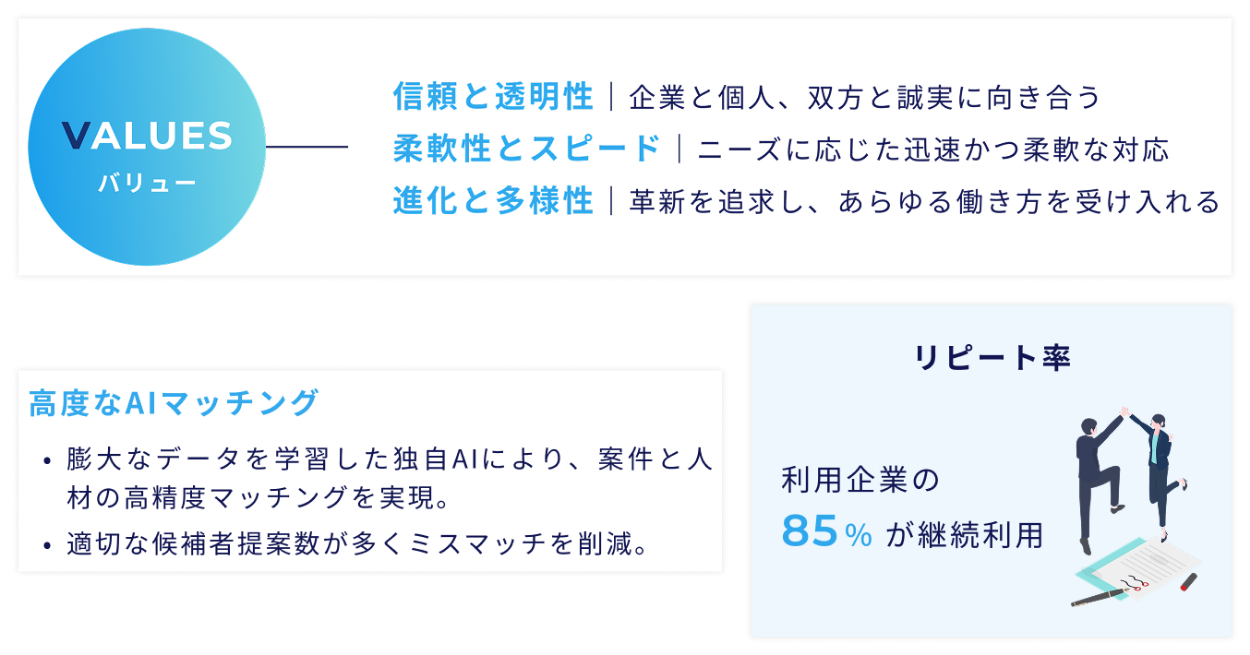Viewport: 1250px width, 655px height.
Task: Select the 柔軟性とスピード heading
Action: point(527,149)
